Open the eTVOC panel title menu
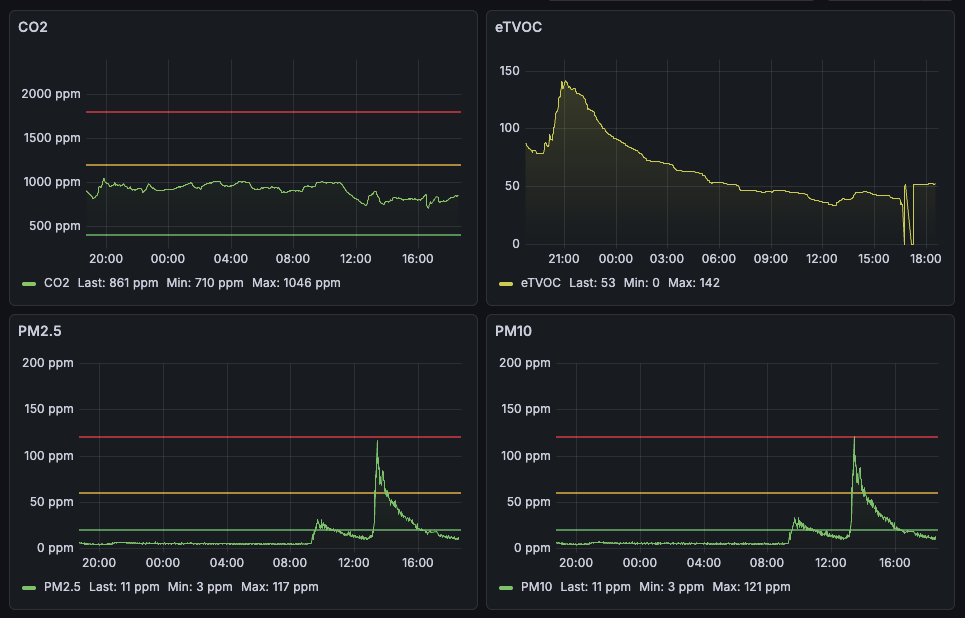Screen dimensions: 965x618 click(518, 27)
